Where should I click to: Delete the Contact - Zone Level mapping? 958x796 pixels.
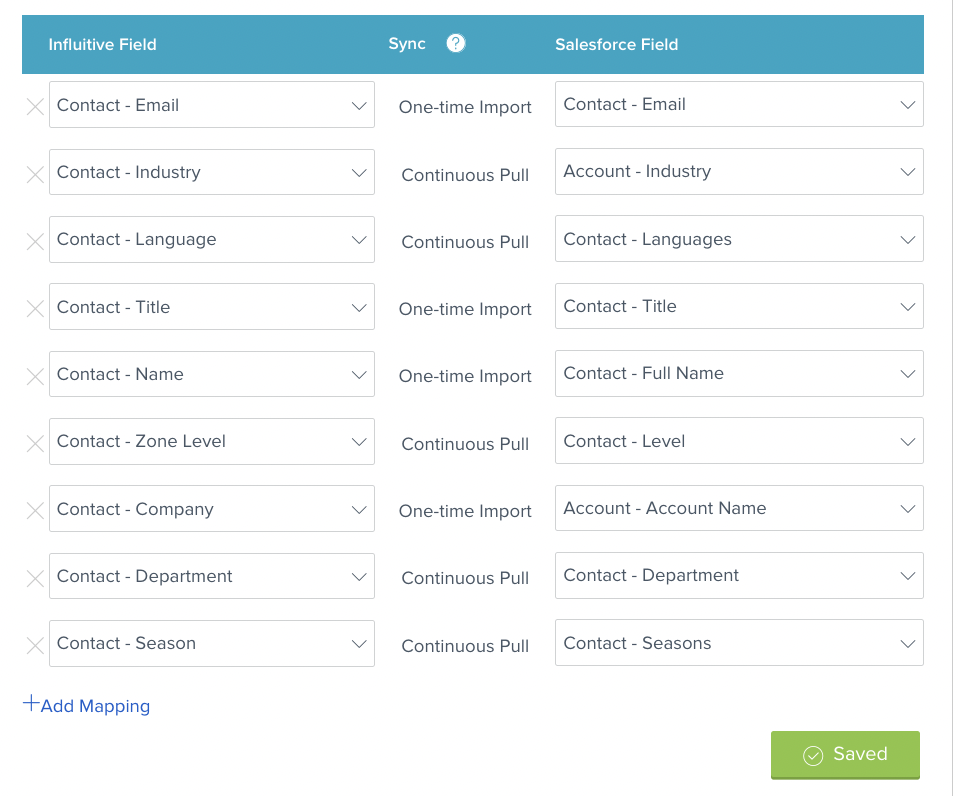click(x=35, y=443)
